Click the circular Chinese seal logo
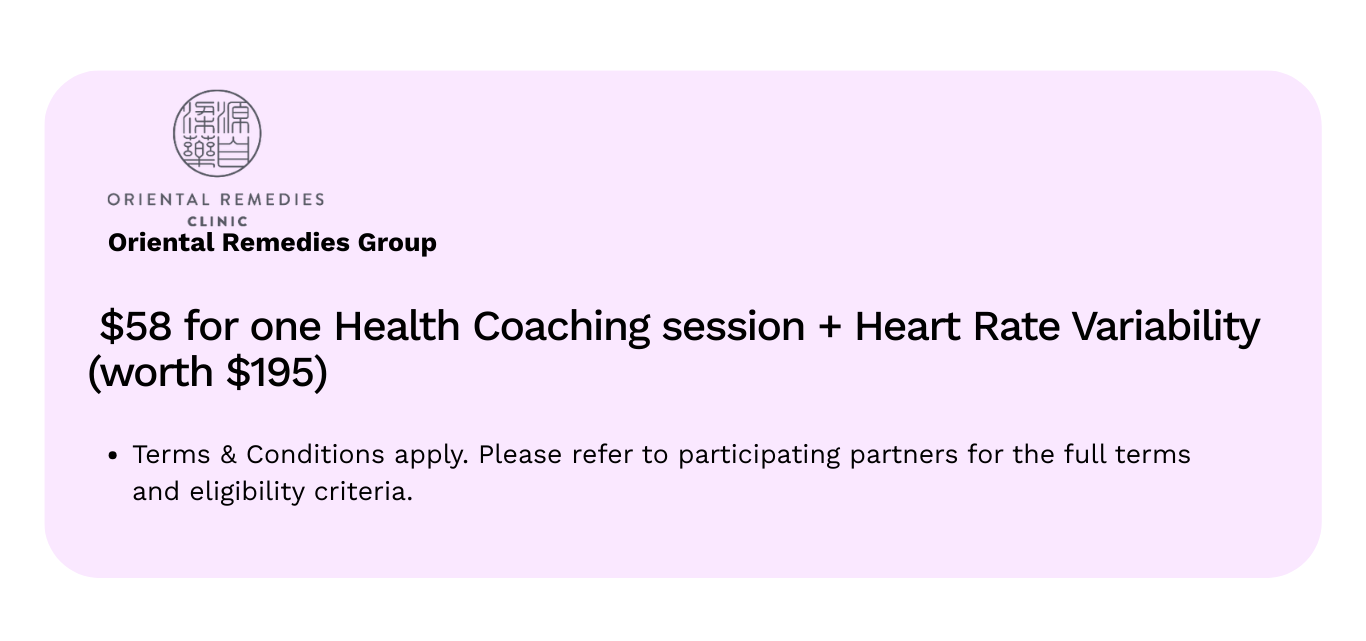This screenshot has height=641, width=1366. click(217, 134)
